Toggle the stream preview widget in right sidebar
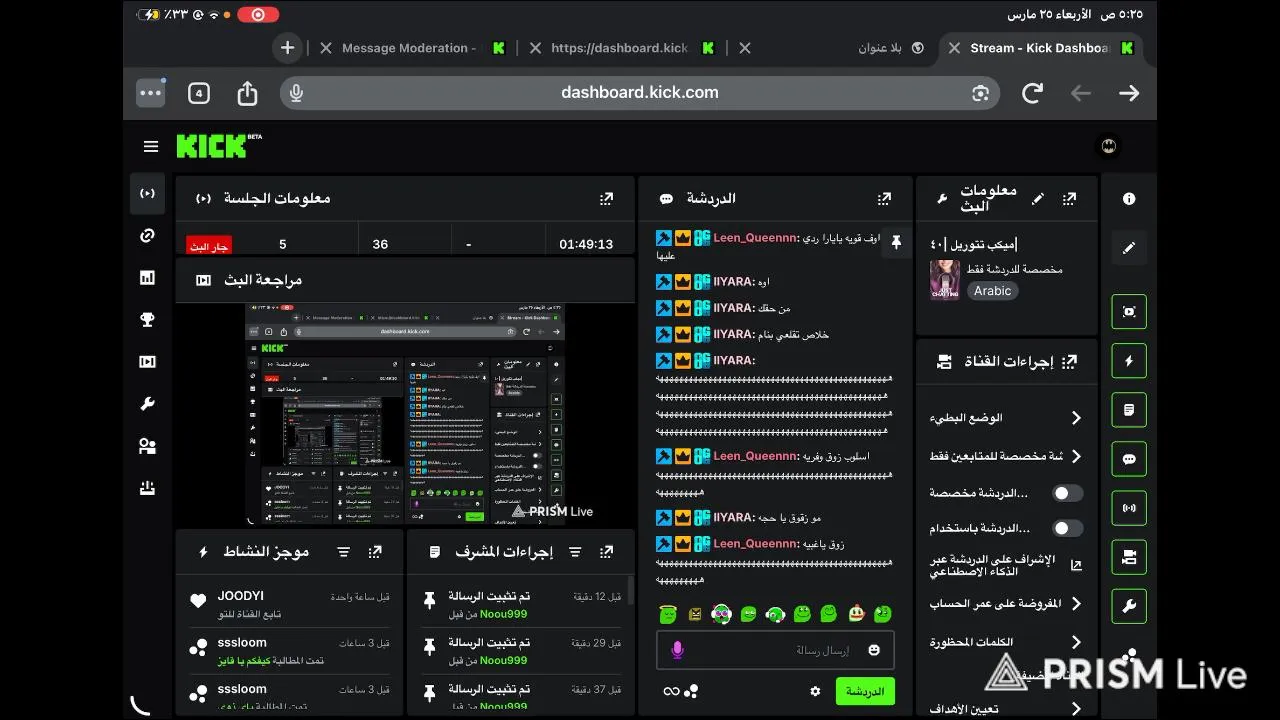The width and height of the screenshot is (1280, 720). (x=1129, y=312)
